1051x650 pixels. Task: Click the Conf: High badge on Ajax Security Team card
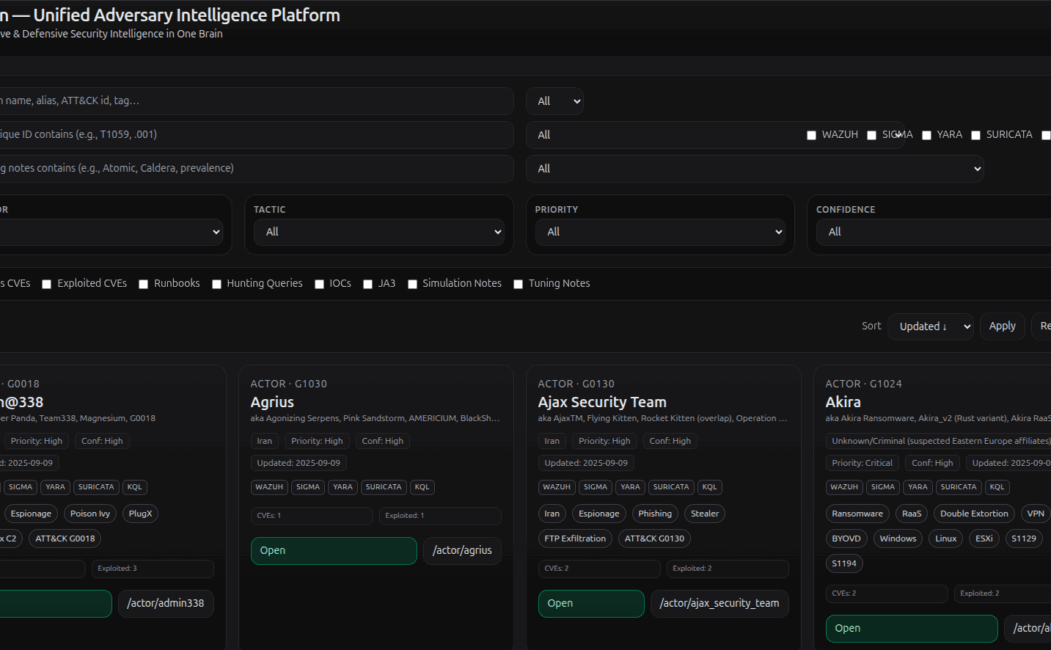pyautogui.click(x=670, y=441)
